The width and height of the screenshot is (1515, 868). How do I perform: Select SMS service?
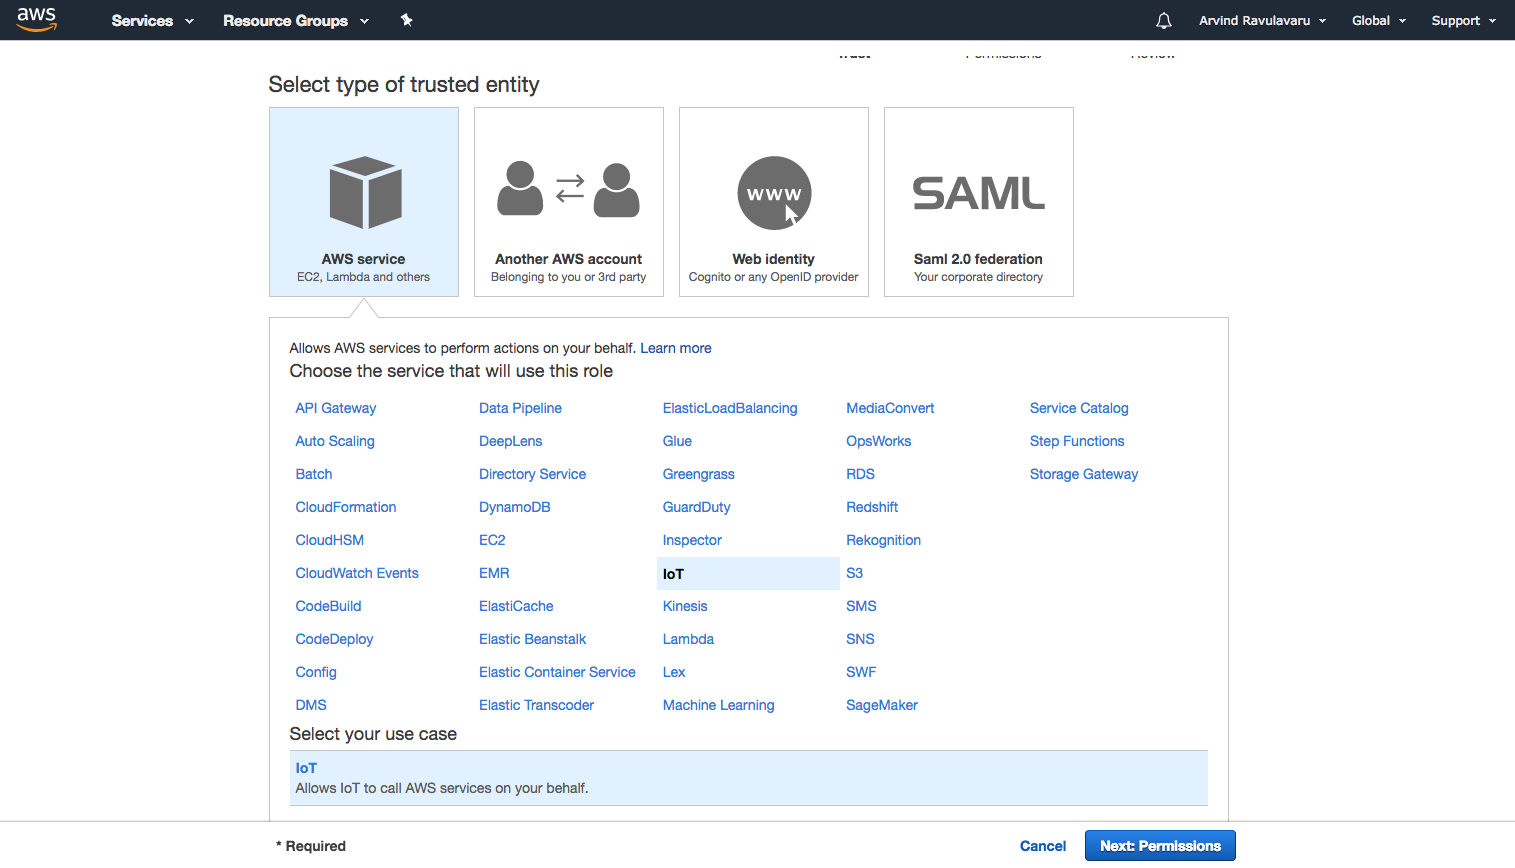pos(861,606)
